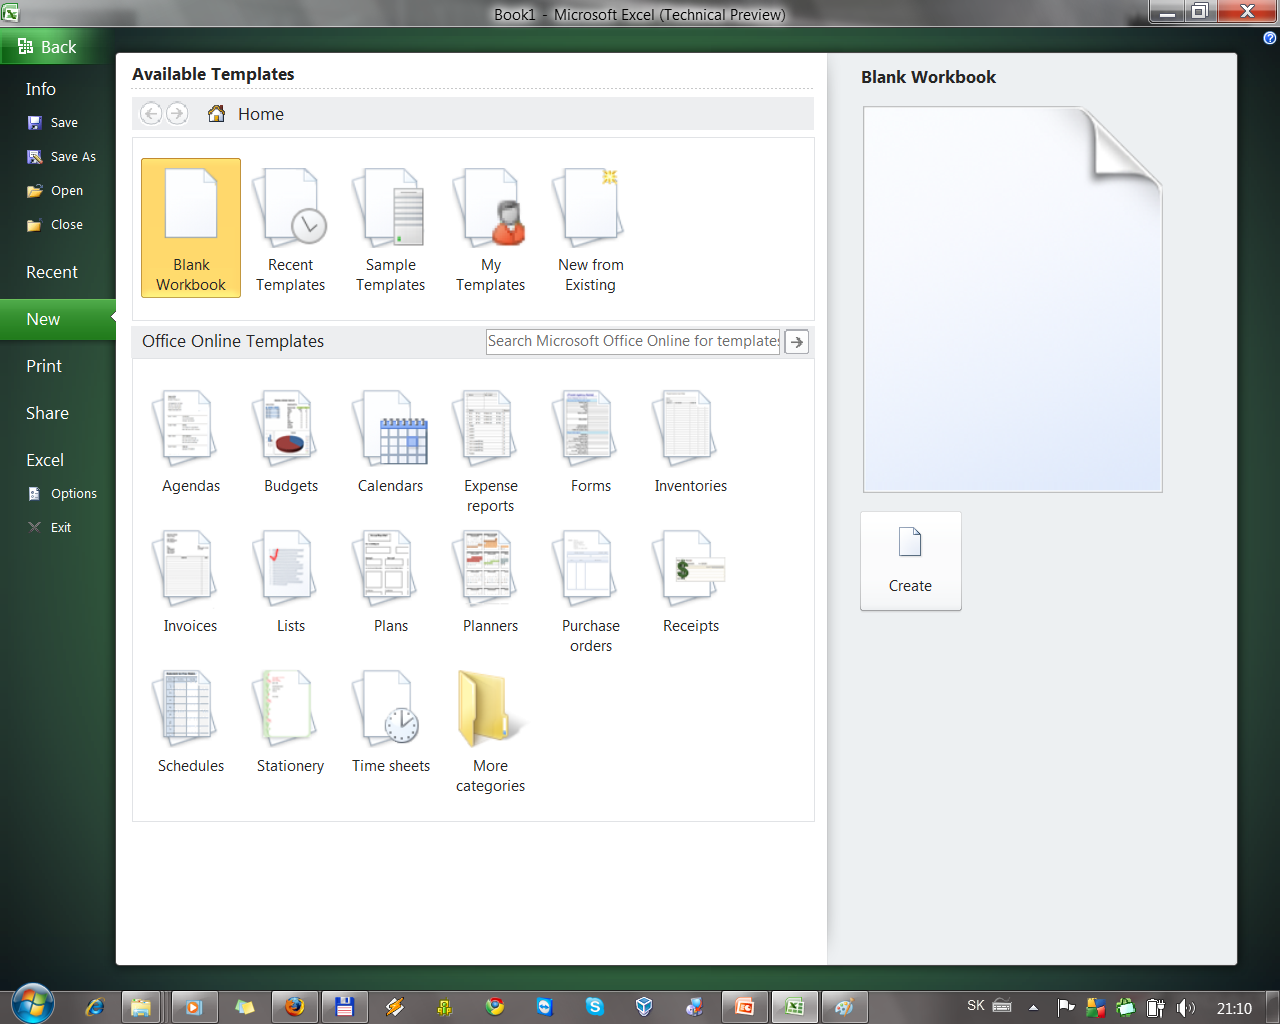Viewport: 1280px width, 1024px height.
Task: Click the Home icon in templates bar
Action: (x=216, y=114)
